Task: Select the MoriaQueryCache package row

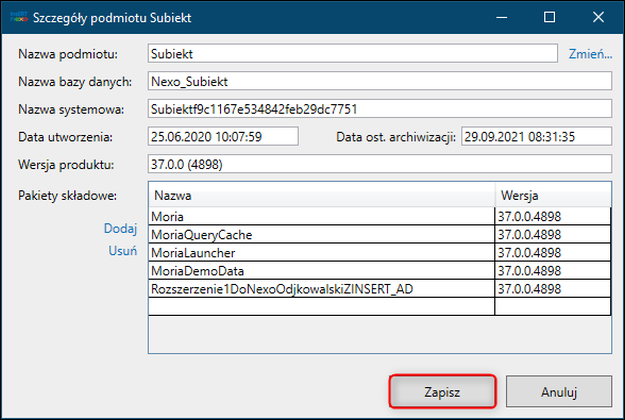Action: coord(321,235)
